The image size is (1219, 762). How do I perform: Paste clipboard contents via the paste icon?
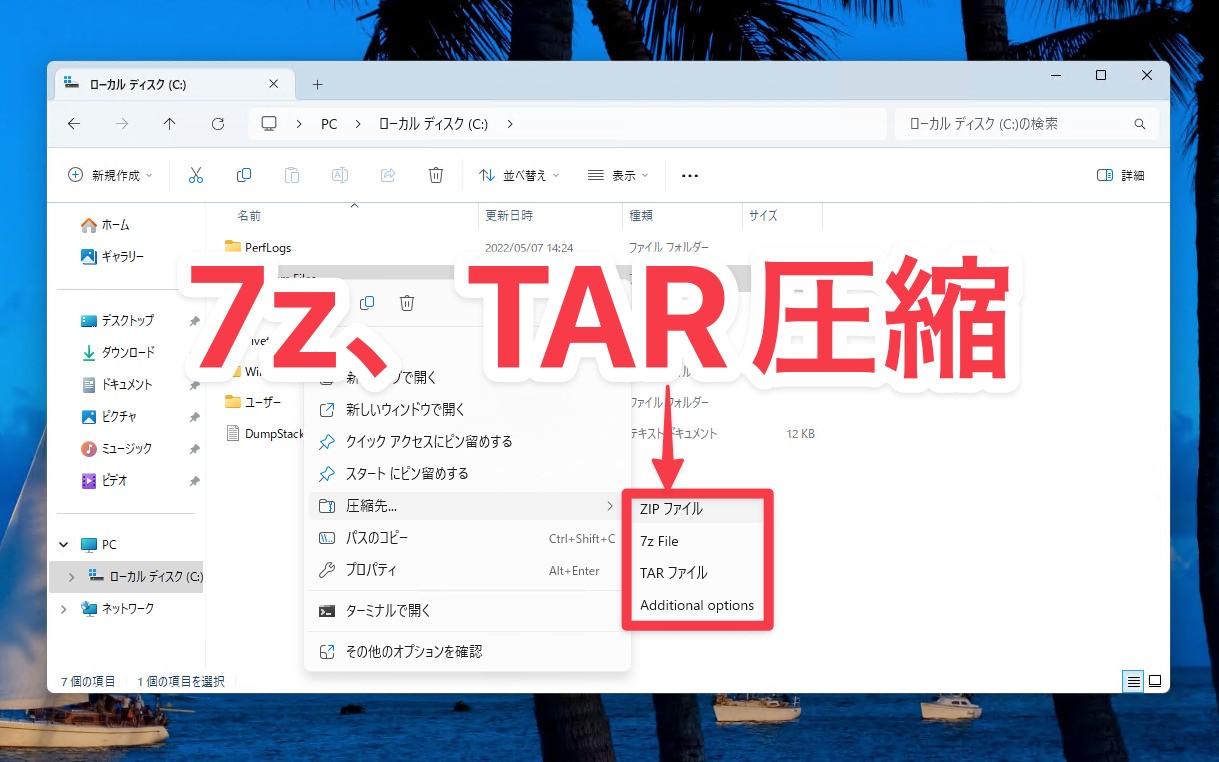(x=291, y=174)
